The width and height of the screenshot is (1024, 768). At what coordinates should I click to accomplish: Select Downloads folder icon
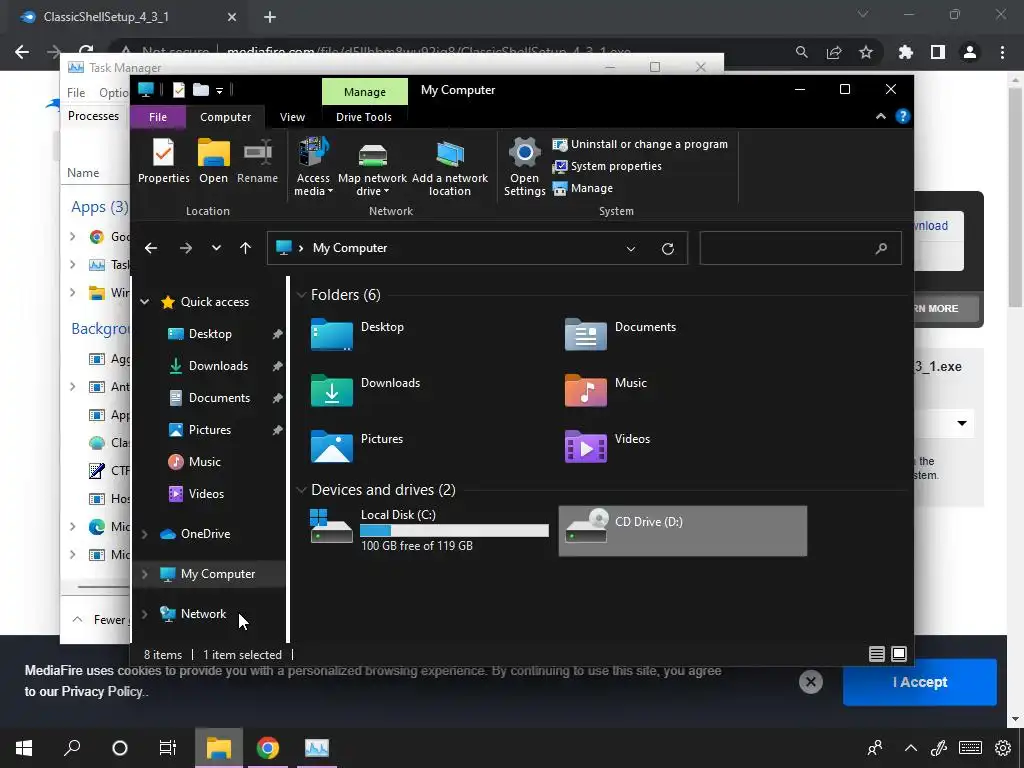pos(332,390)
